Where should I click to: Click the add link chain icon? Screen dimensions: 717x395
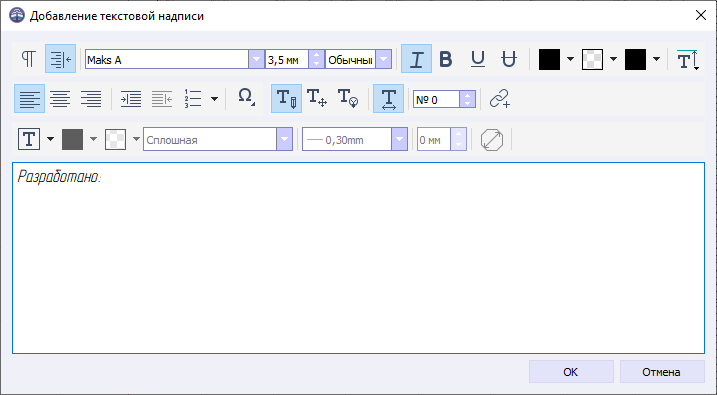tap(500, 98)
